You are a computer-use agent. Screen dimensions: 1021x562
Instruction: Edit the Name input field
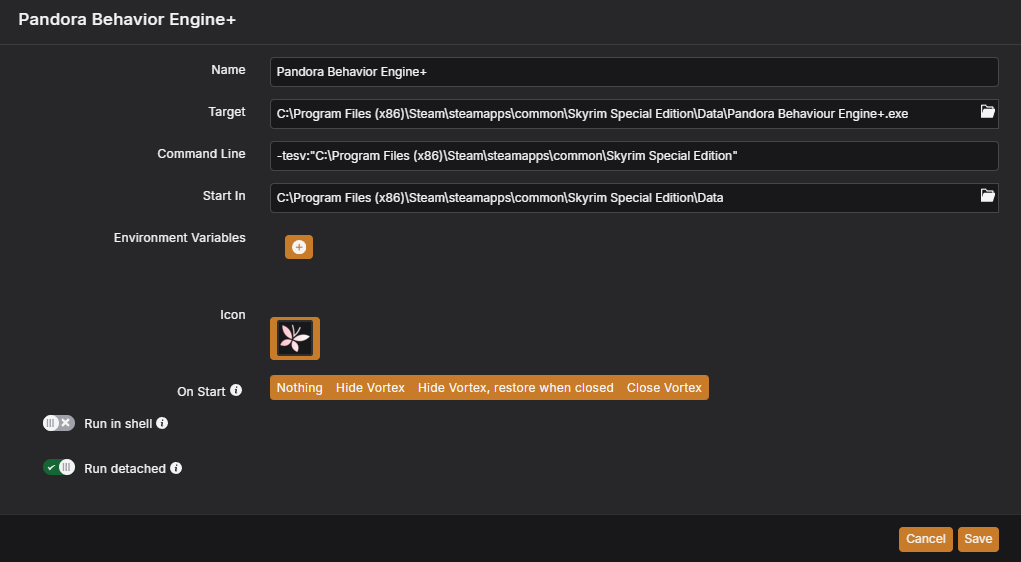[x=634, y=72]
